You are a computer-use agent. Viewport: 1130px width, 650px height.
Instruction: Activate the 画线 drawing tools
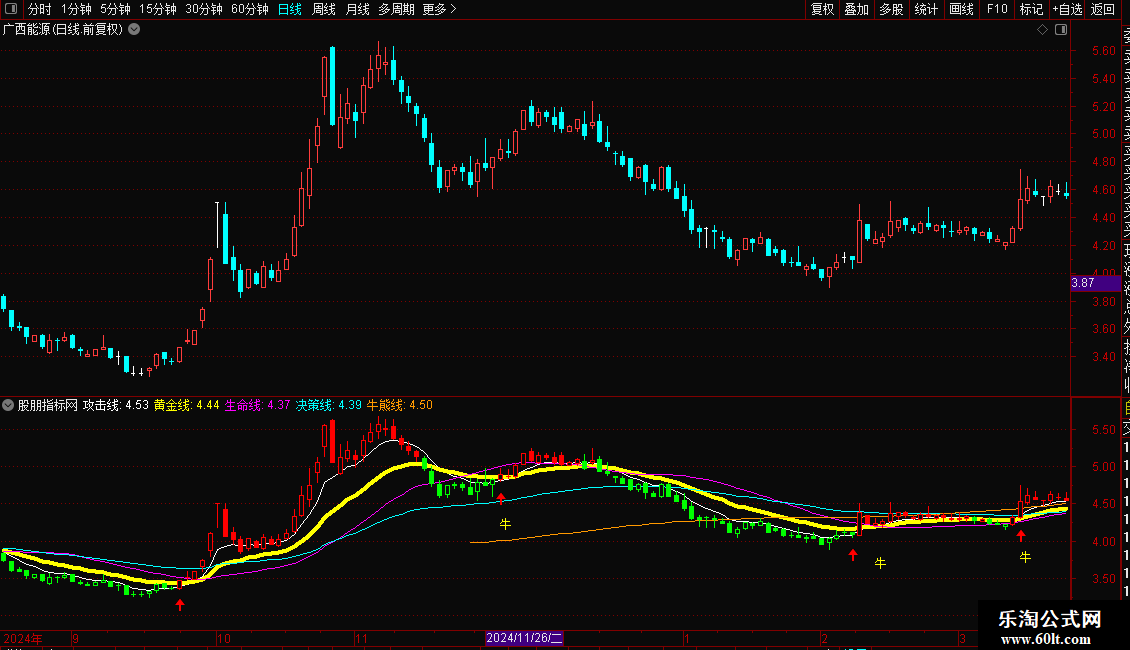point(961,9)
